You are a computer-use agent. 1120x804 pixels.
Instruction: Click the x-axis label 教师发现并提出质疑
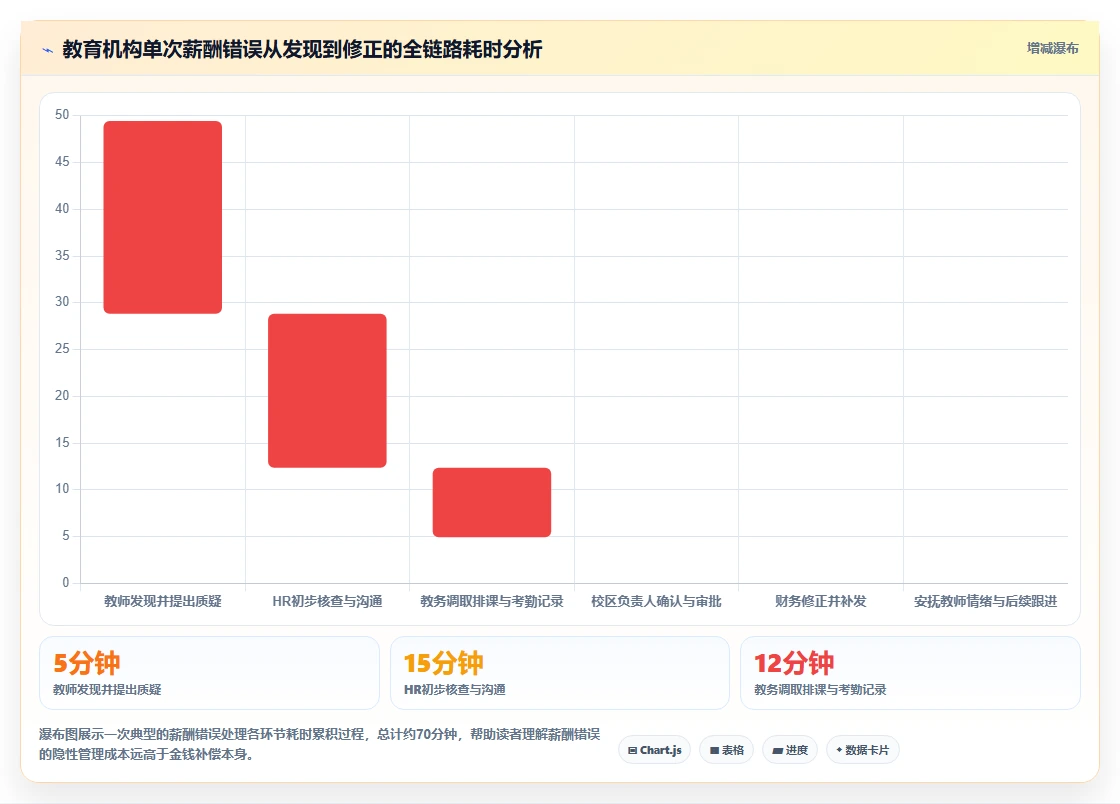tap(163, 601)
